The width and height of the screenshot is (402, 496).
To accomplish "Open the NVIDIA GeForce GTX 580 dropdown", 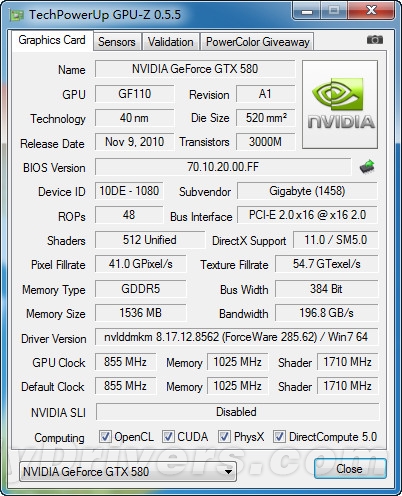I will [x=128, y=471].
